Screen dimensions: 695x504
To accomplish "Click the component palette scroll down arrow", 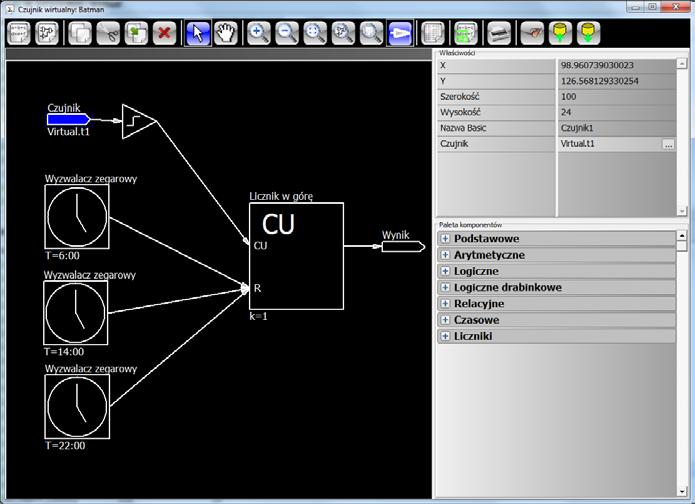I will pyautogui.click(x=682, y=491).
